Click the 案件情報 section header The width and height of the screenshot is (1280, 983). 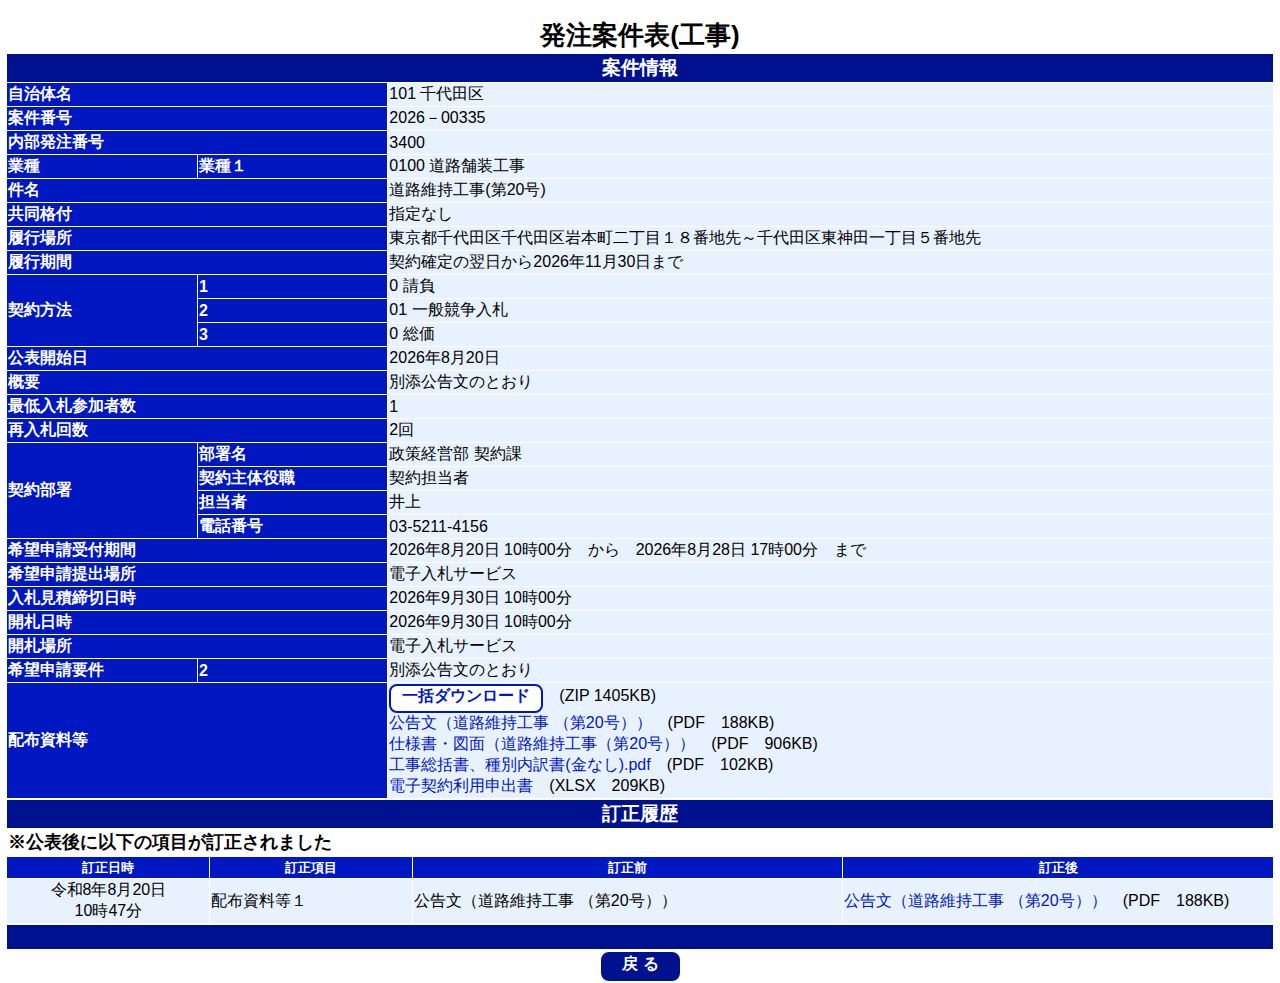tap(640, 68)
